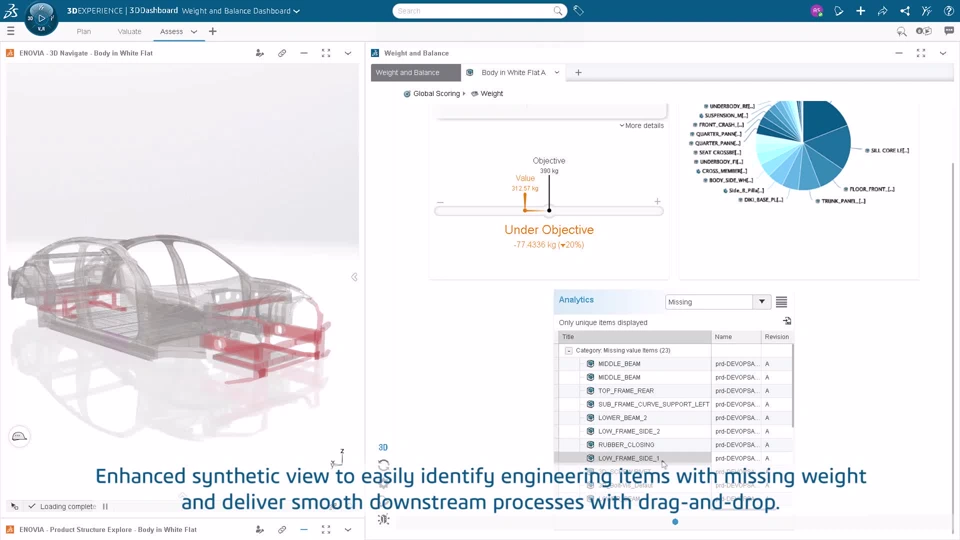Image resolution: width=960 pixels, height=540 pixels.
Task: Click the blue 3D view icon
Action: tap(383, 448)
